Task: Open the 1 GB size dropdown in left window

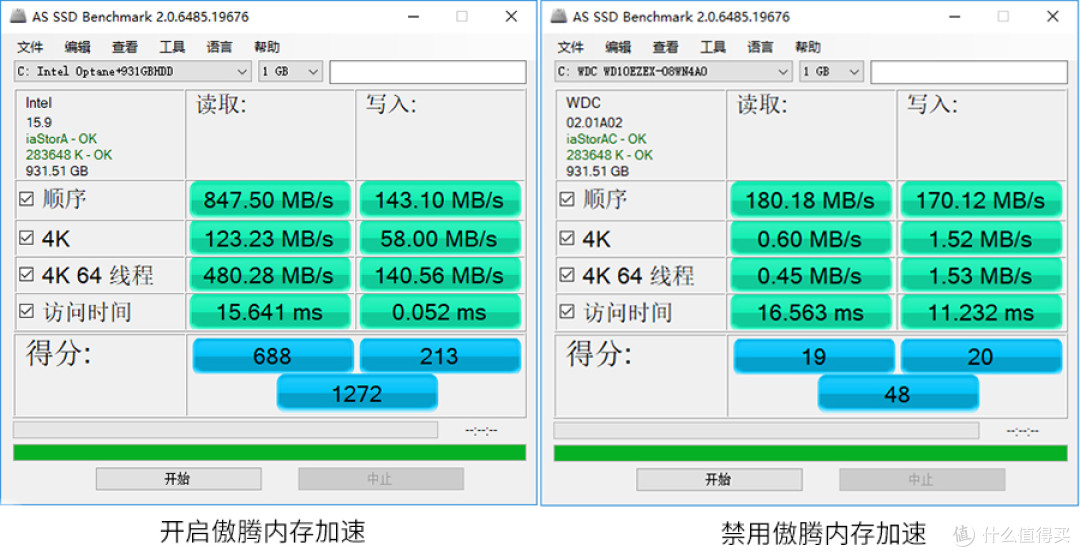Action: [290, 71]
